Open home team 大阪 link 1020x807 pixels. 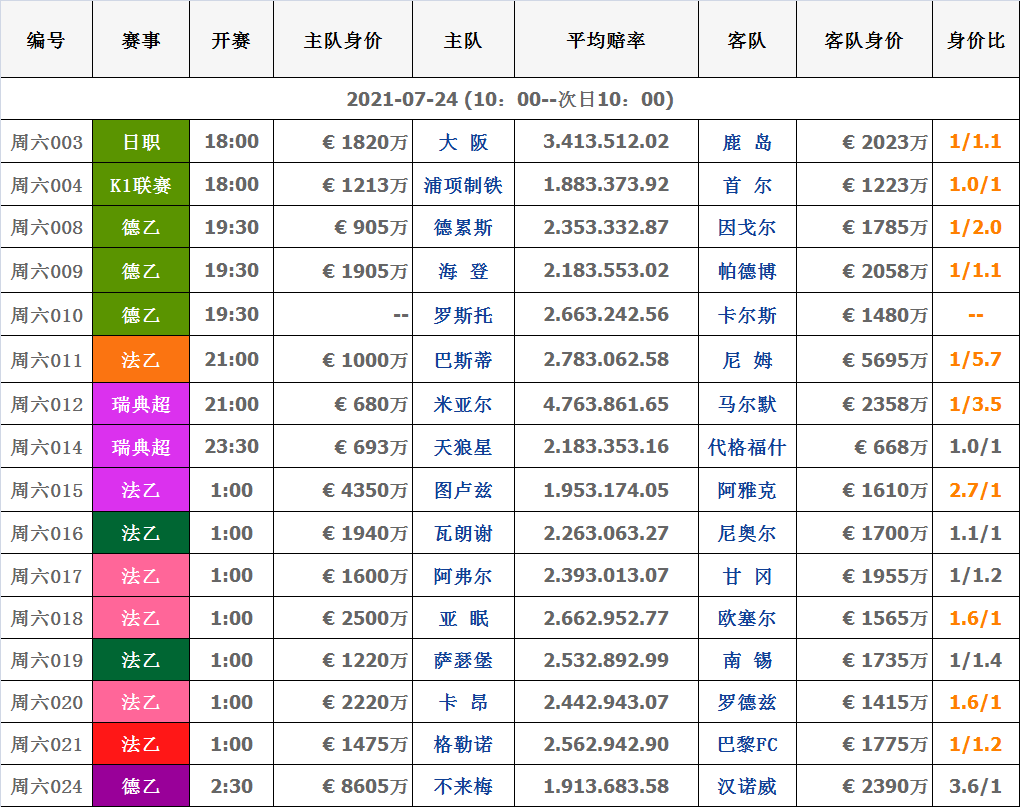463,142
